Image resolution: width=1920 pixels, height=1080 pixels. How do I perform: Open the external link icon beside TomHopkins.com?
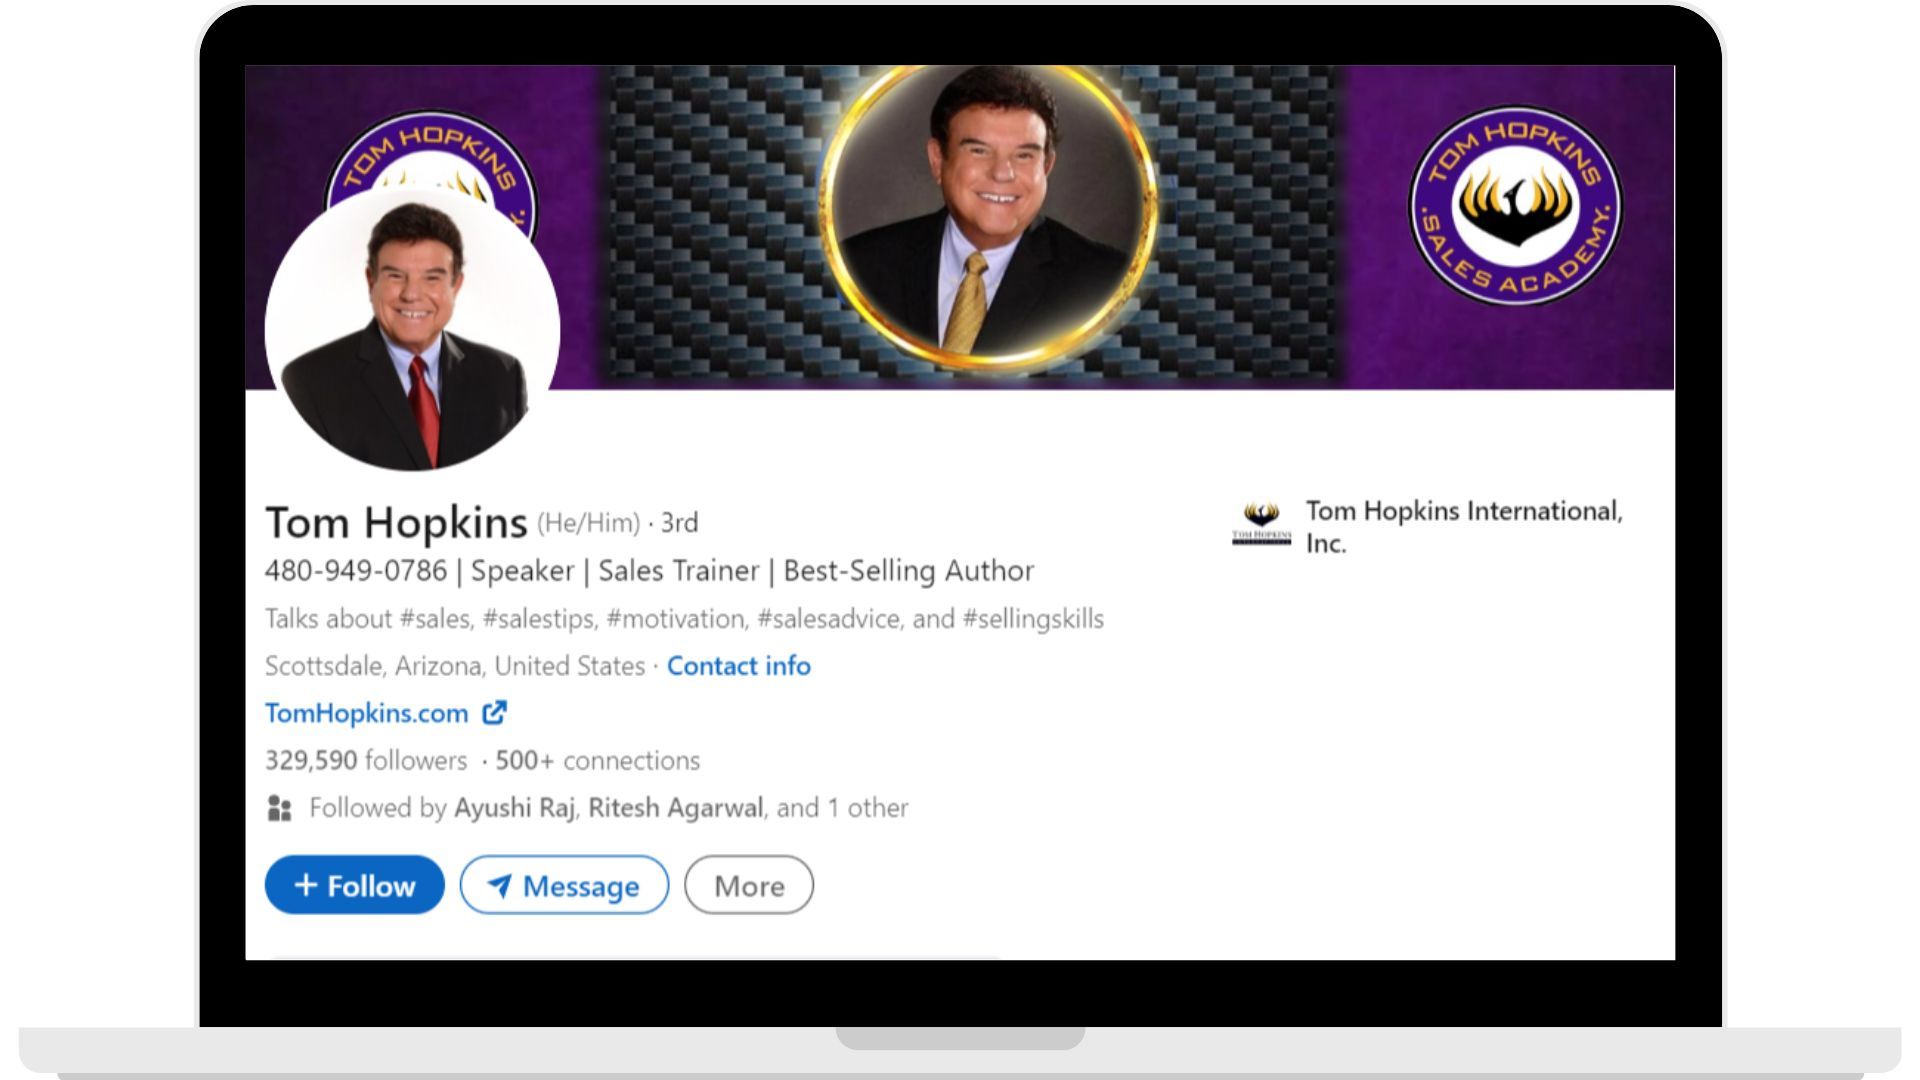[x=494, y=713]
